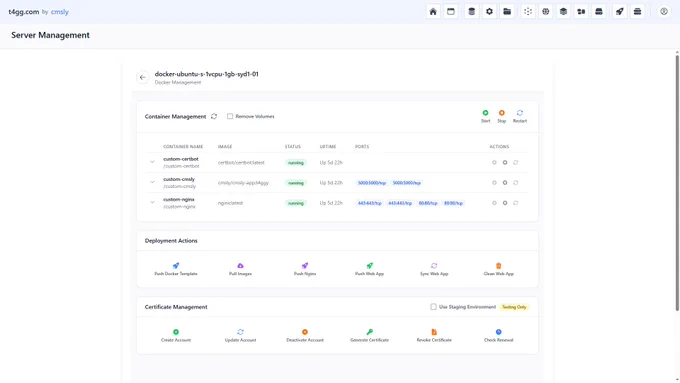Open the settings gear icon in top navigation

[489, 12]
